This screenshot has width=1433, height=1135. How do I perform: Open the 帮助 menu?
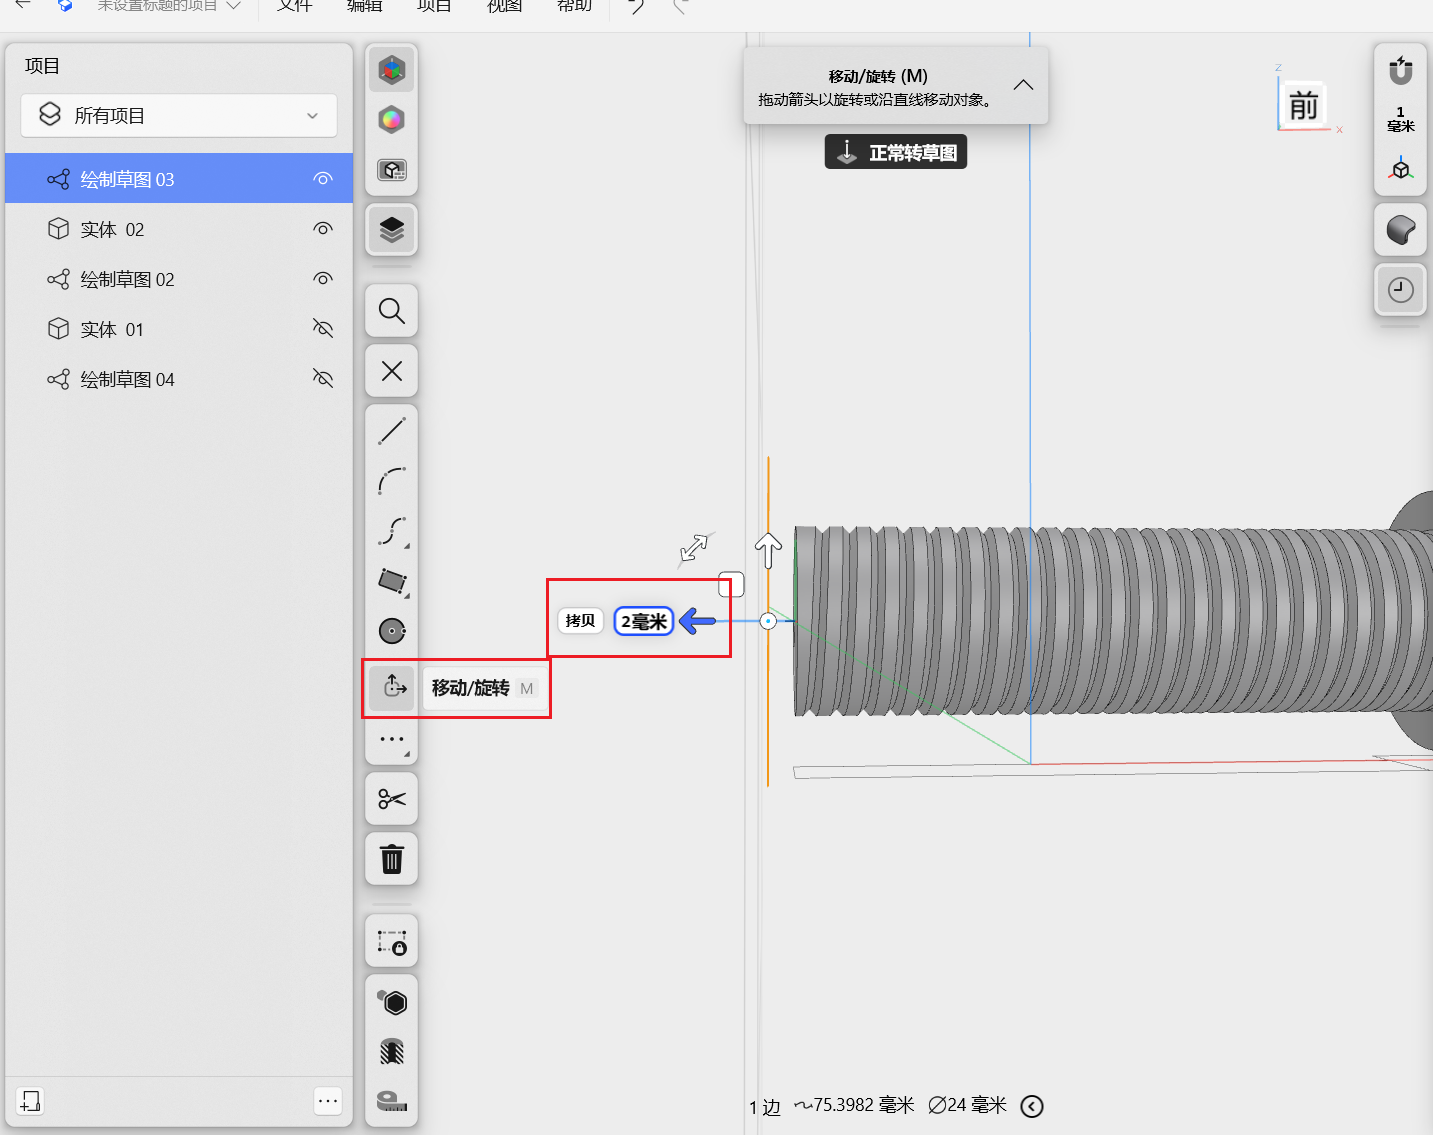[x=574, y=6]
